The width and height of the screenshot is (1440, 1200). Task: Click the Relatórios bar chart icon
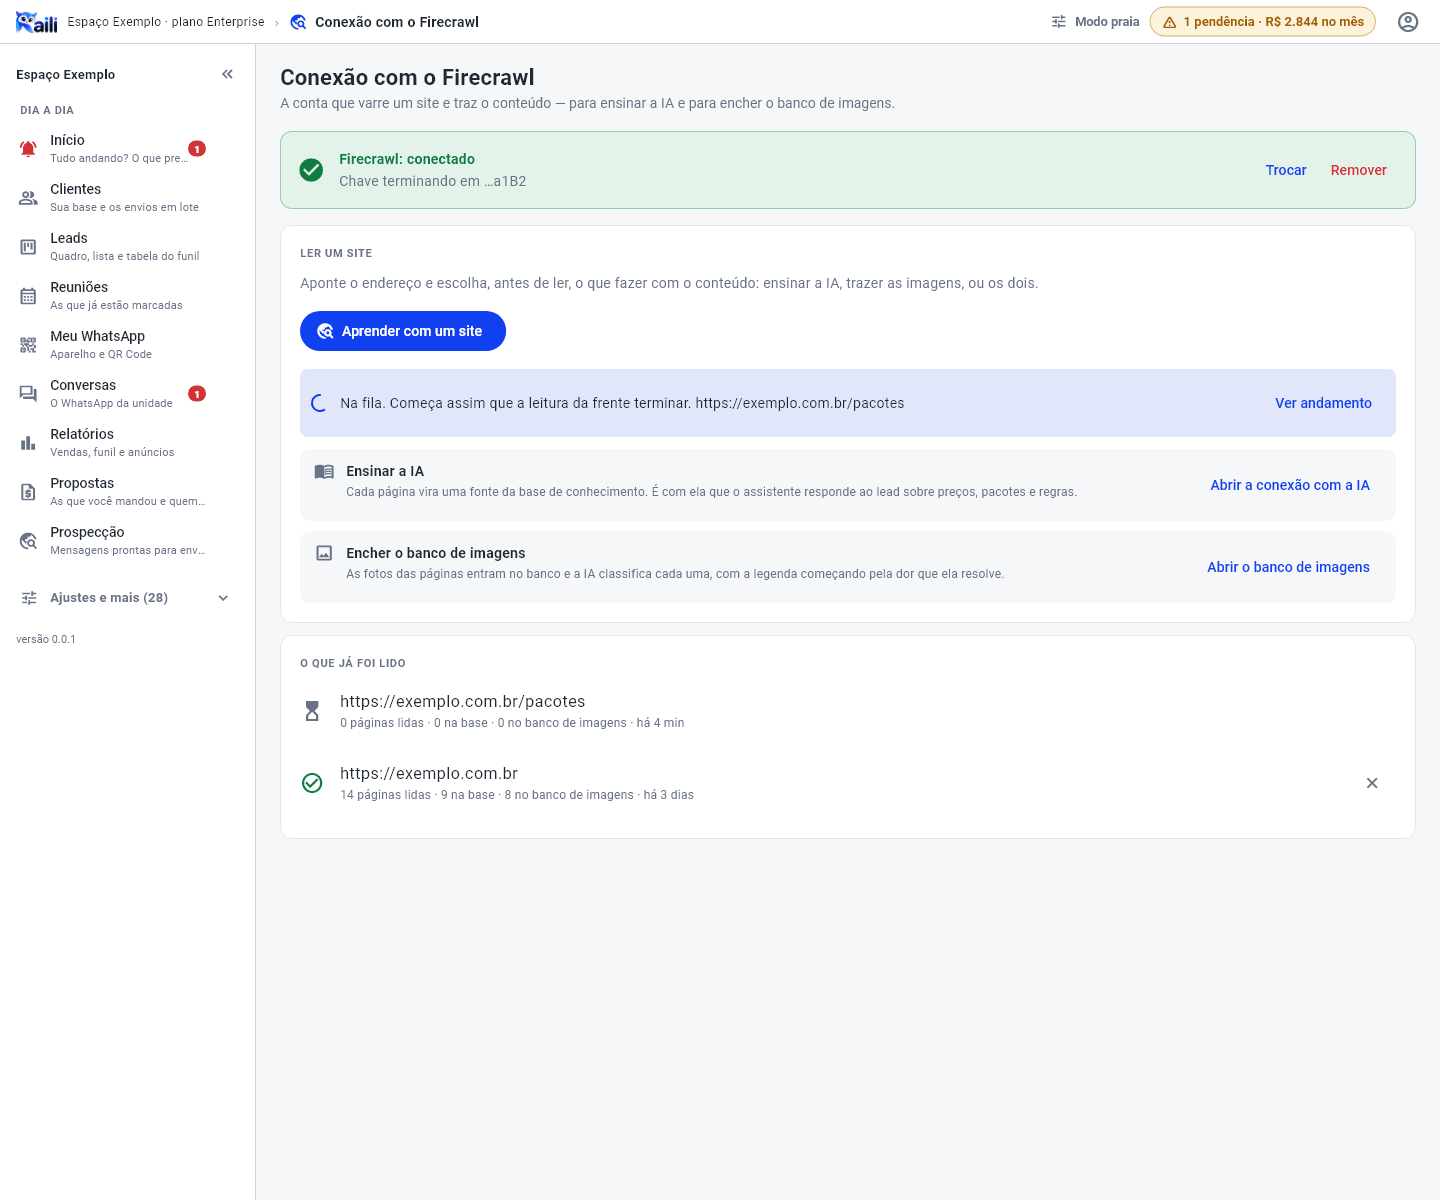point(28,443)
